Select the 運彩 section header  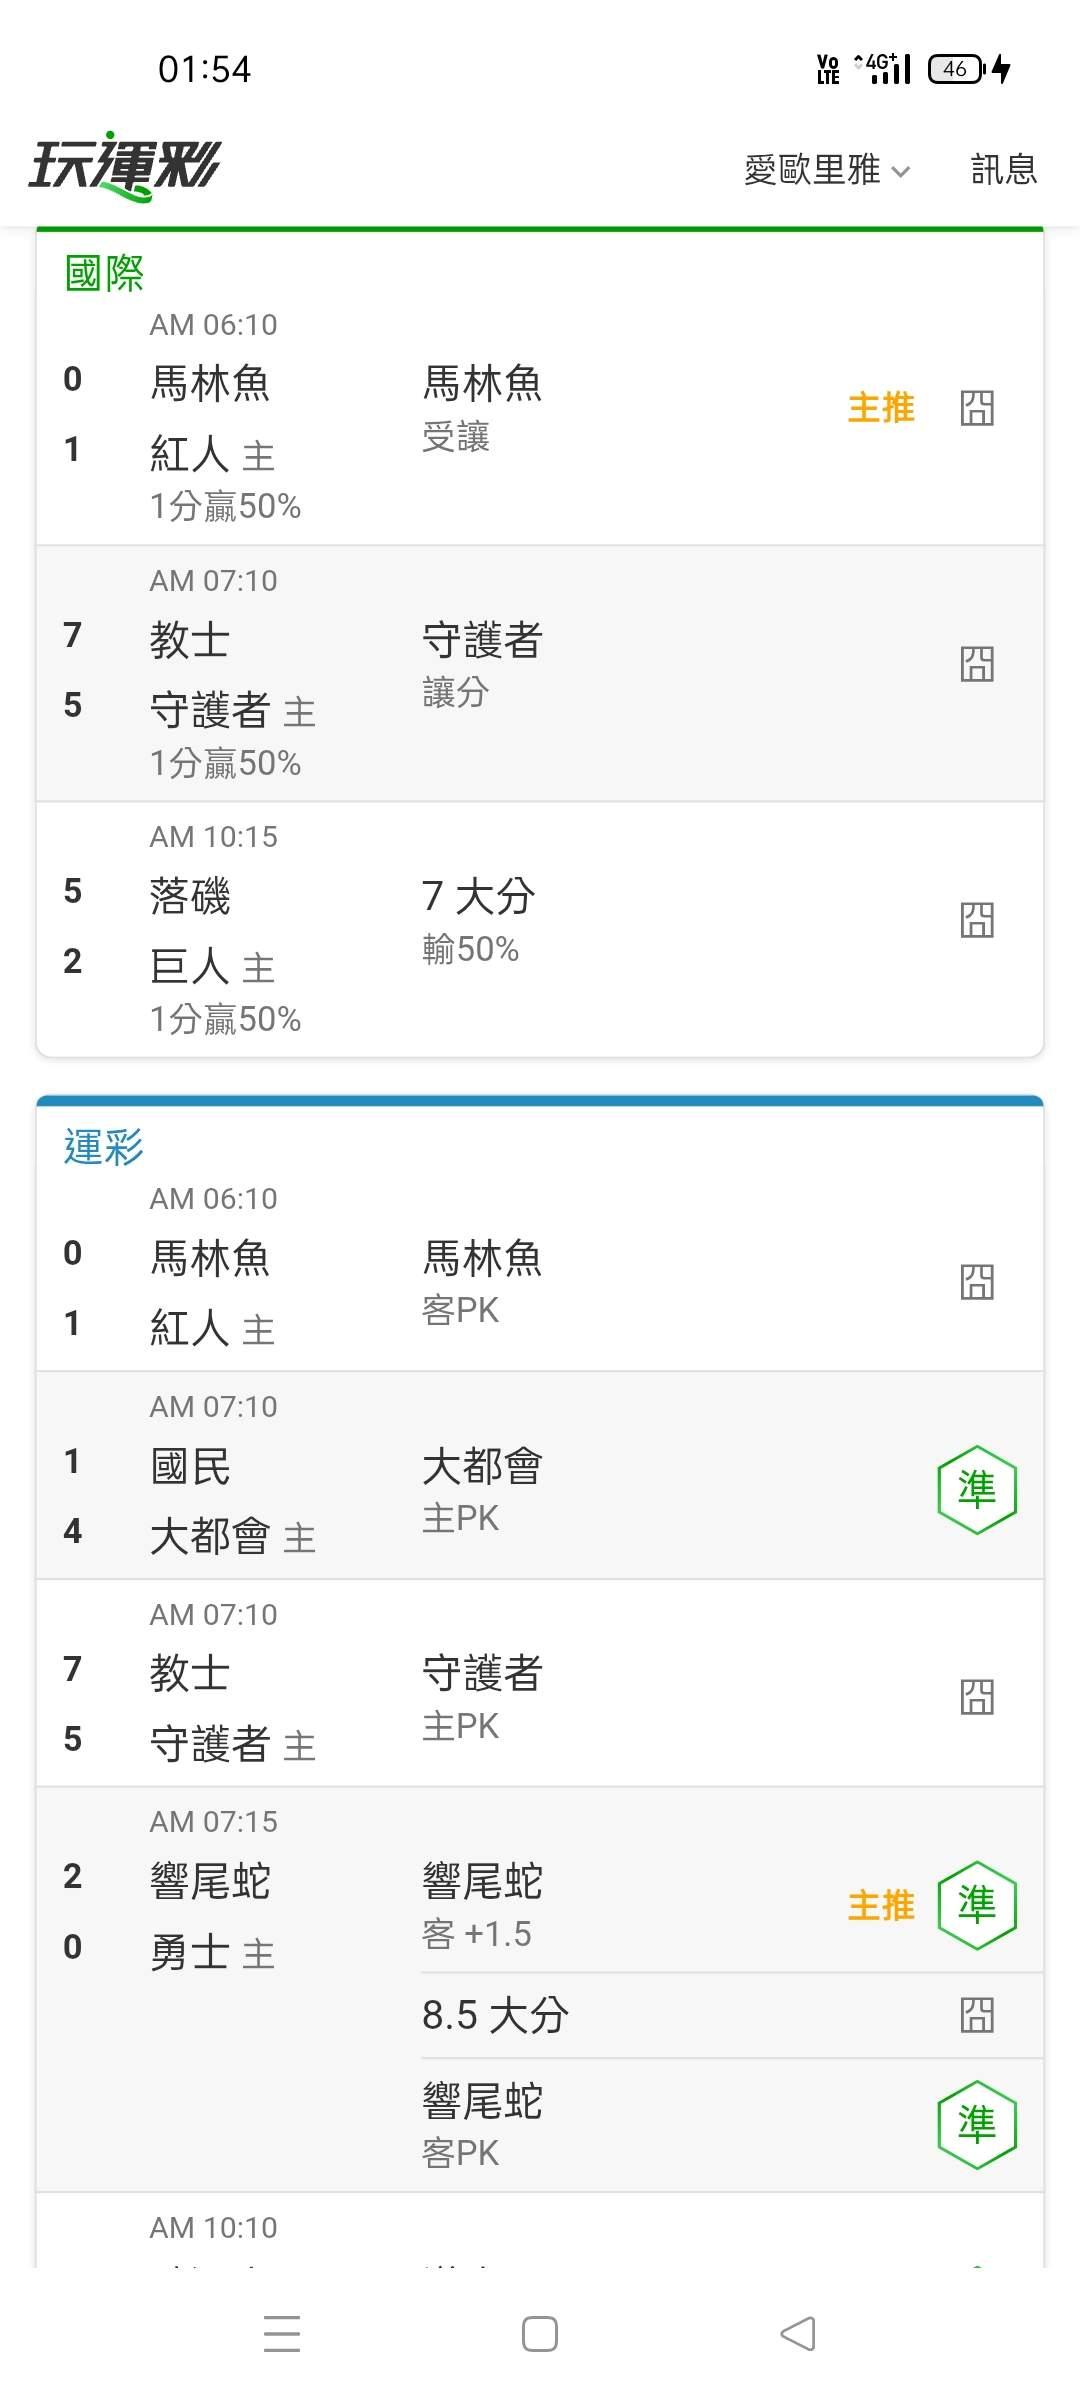tap(104, 1147)
